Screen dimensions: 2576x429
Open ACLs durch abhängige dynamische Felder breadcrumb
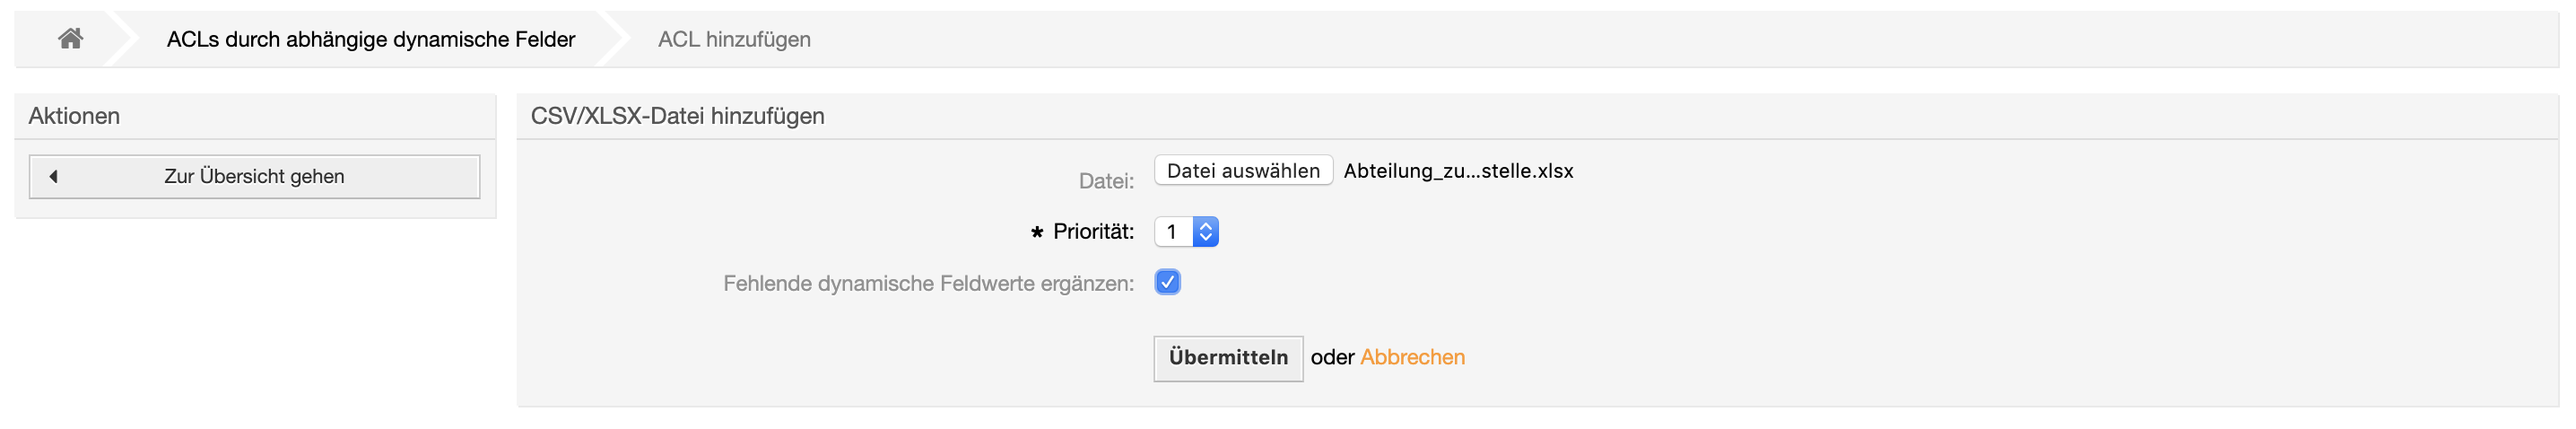371,40
